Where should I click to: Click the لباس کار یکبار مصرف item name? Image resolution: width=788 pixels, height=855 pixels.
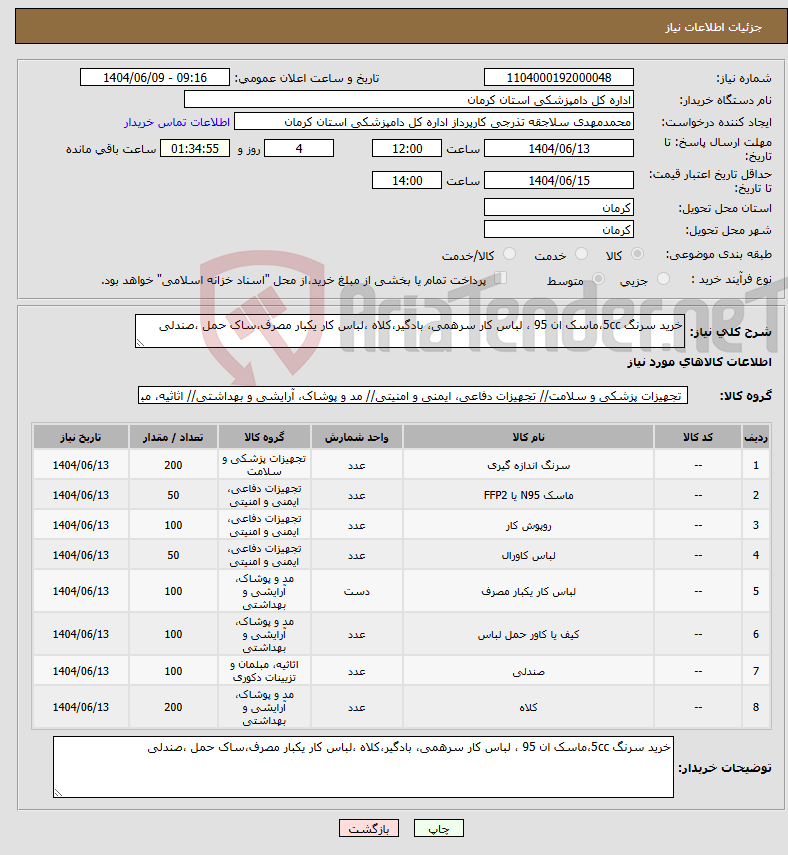[528, 592]
